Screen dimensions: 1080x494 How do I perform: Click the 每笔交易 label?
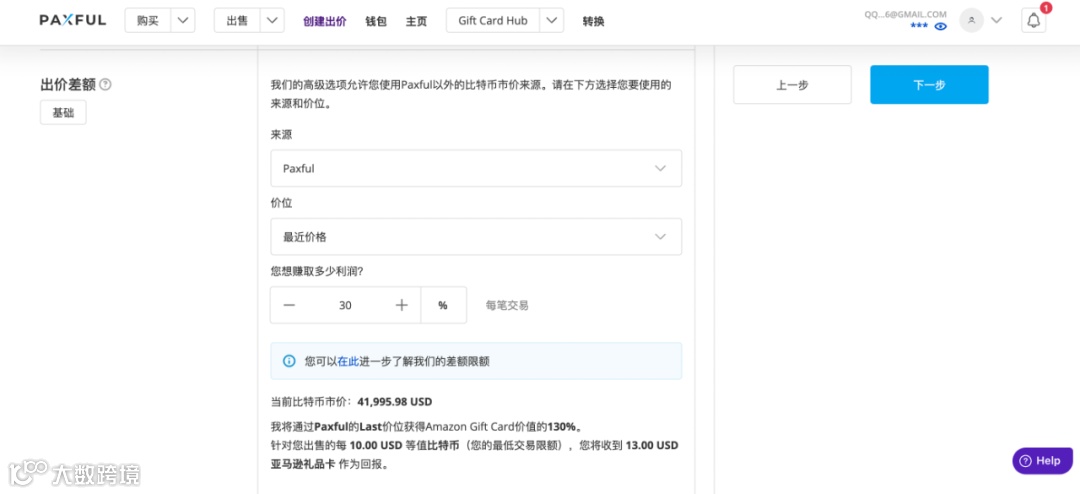(507, 305)
